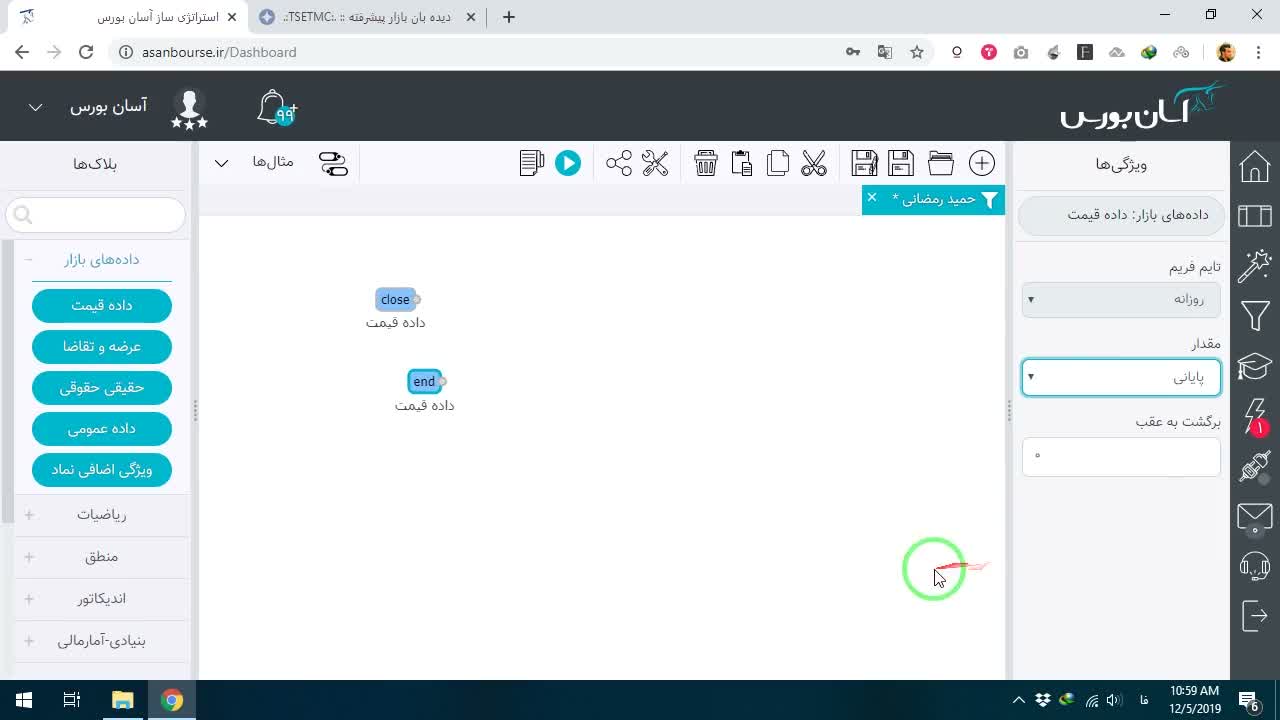Screen dimensions: 1280x720
Task: Add the حقیقی حقوقی block
Action: [102, 387]
